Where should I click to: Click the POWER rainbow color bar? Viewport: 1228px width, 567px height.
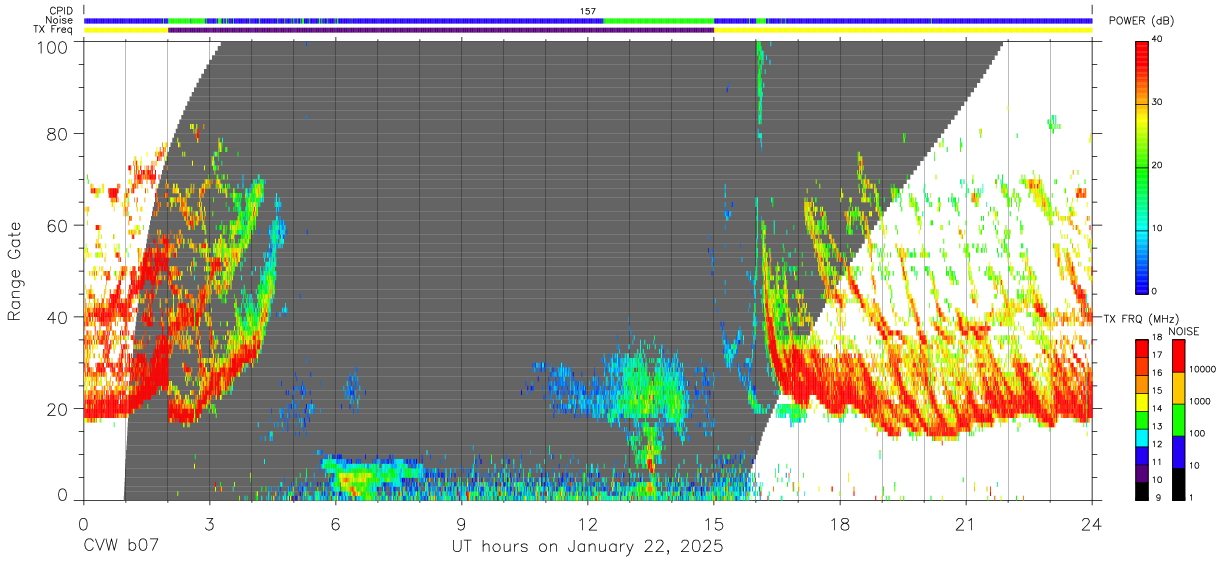1142,166
